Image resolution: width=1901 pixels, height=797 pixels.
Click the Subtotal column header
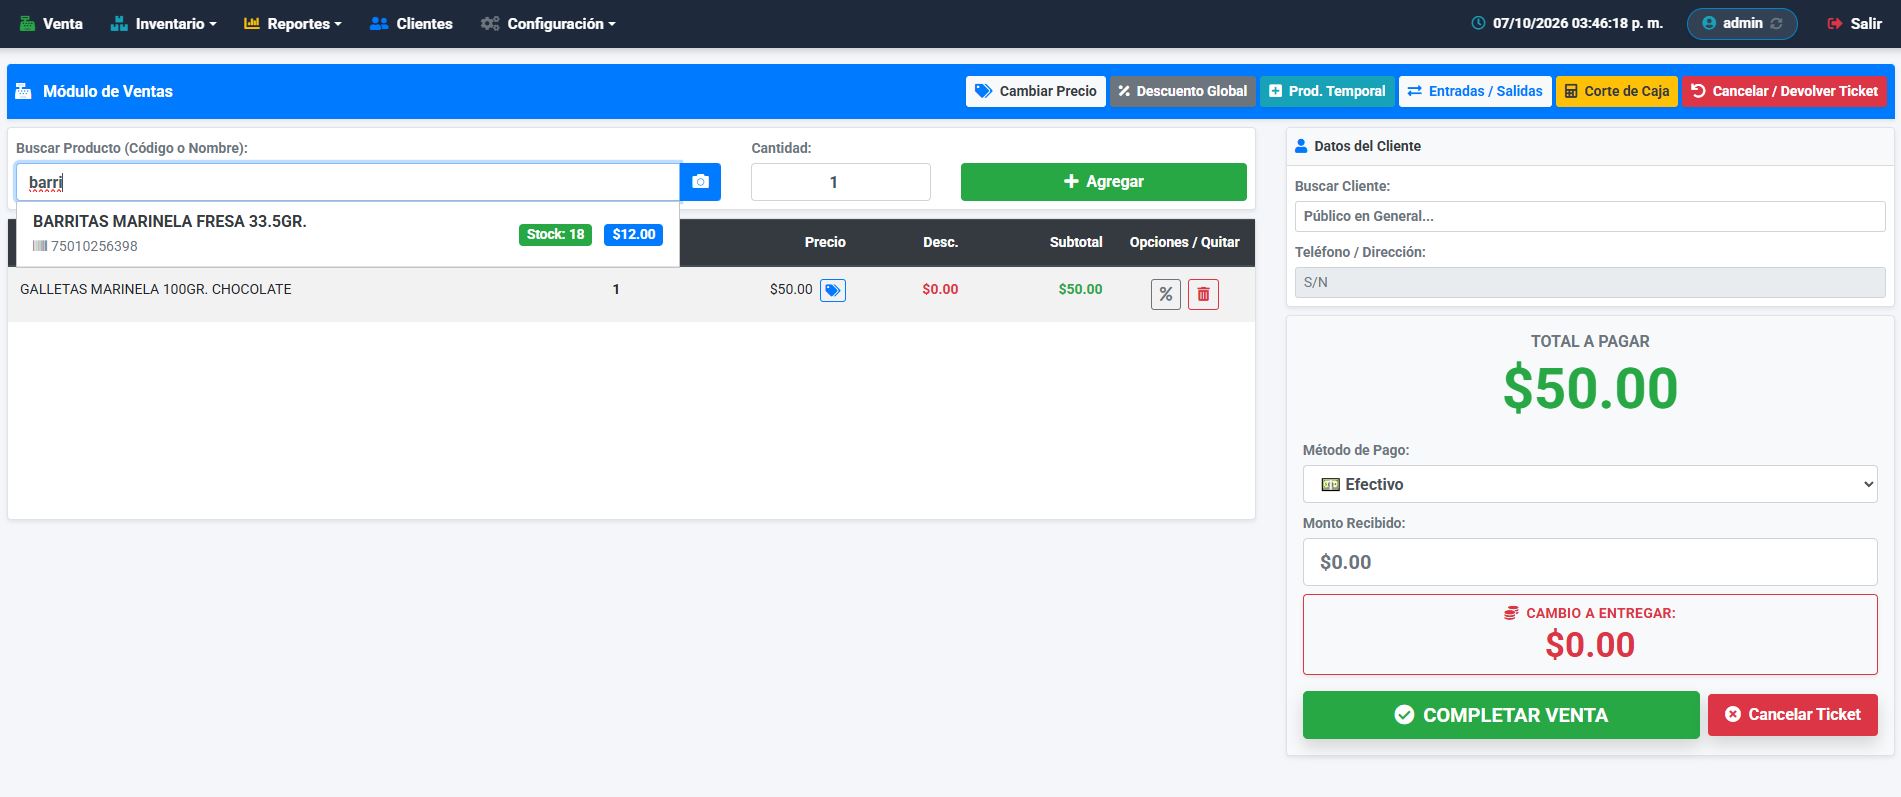click(1076, 242)
